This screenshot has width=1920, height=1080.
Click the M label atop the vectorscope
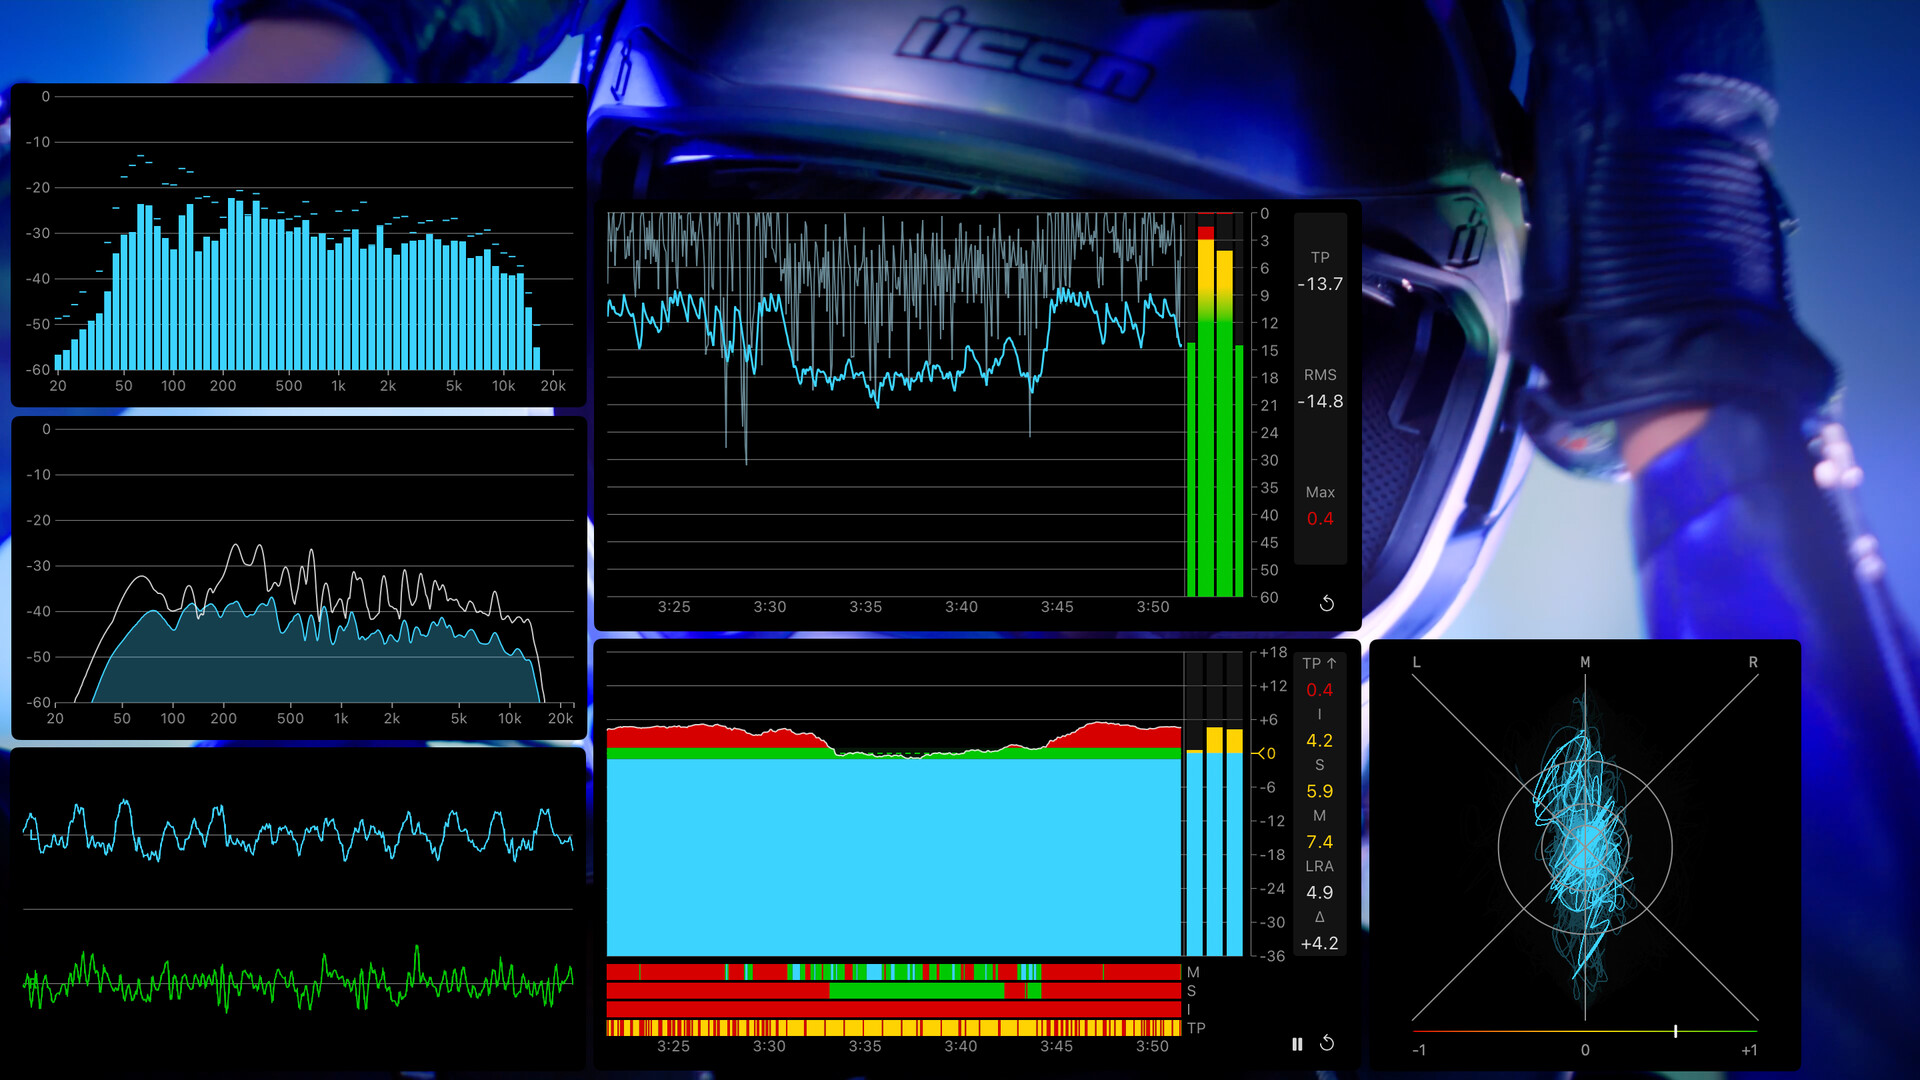pyautogui.click(x=1585, y=662)
